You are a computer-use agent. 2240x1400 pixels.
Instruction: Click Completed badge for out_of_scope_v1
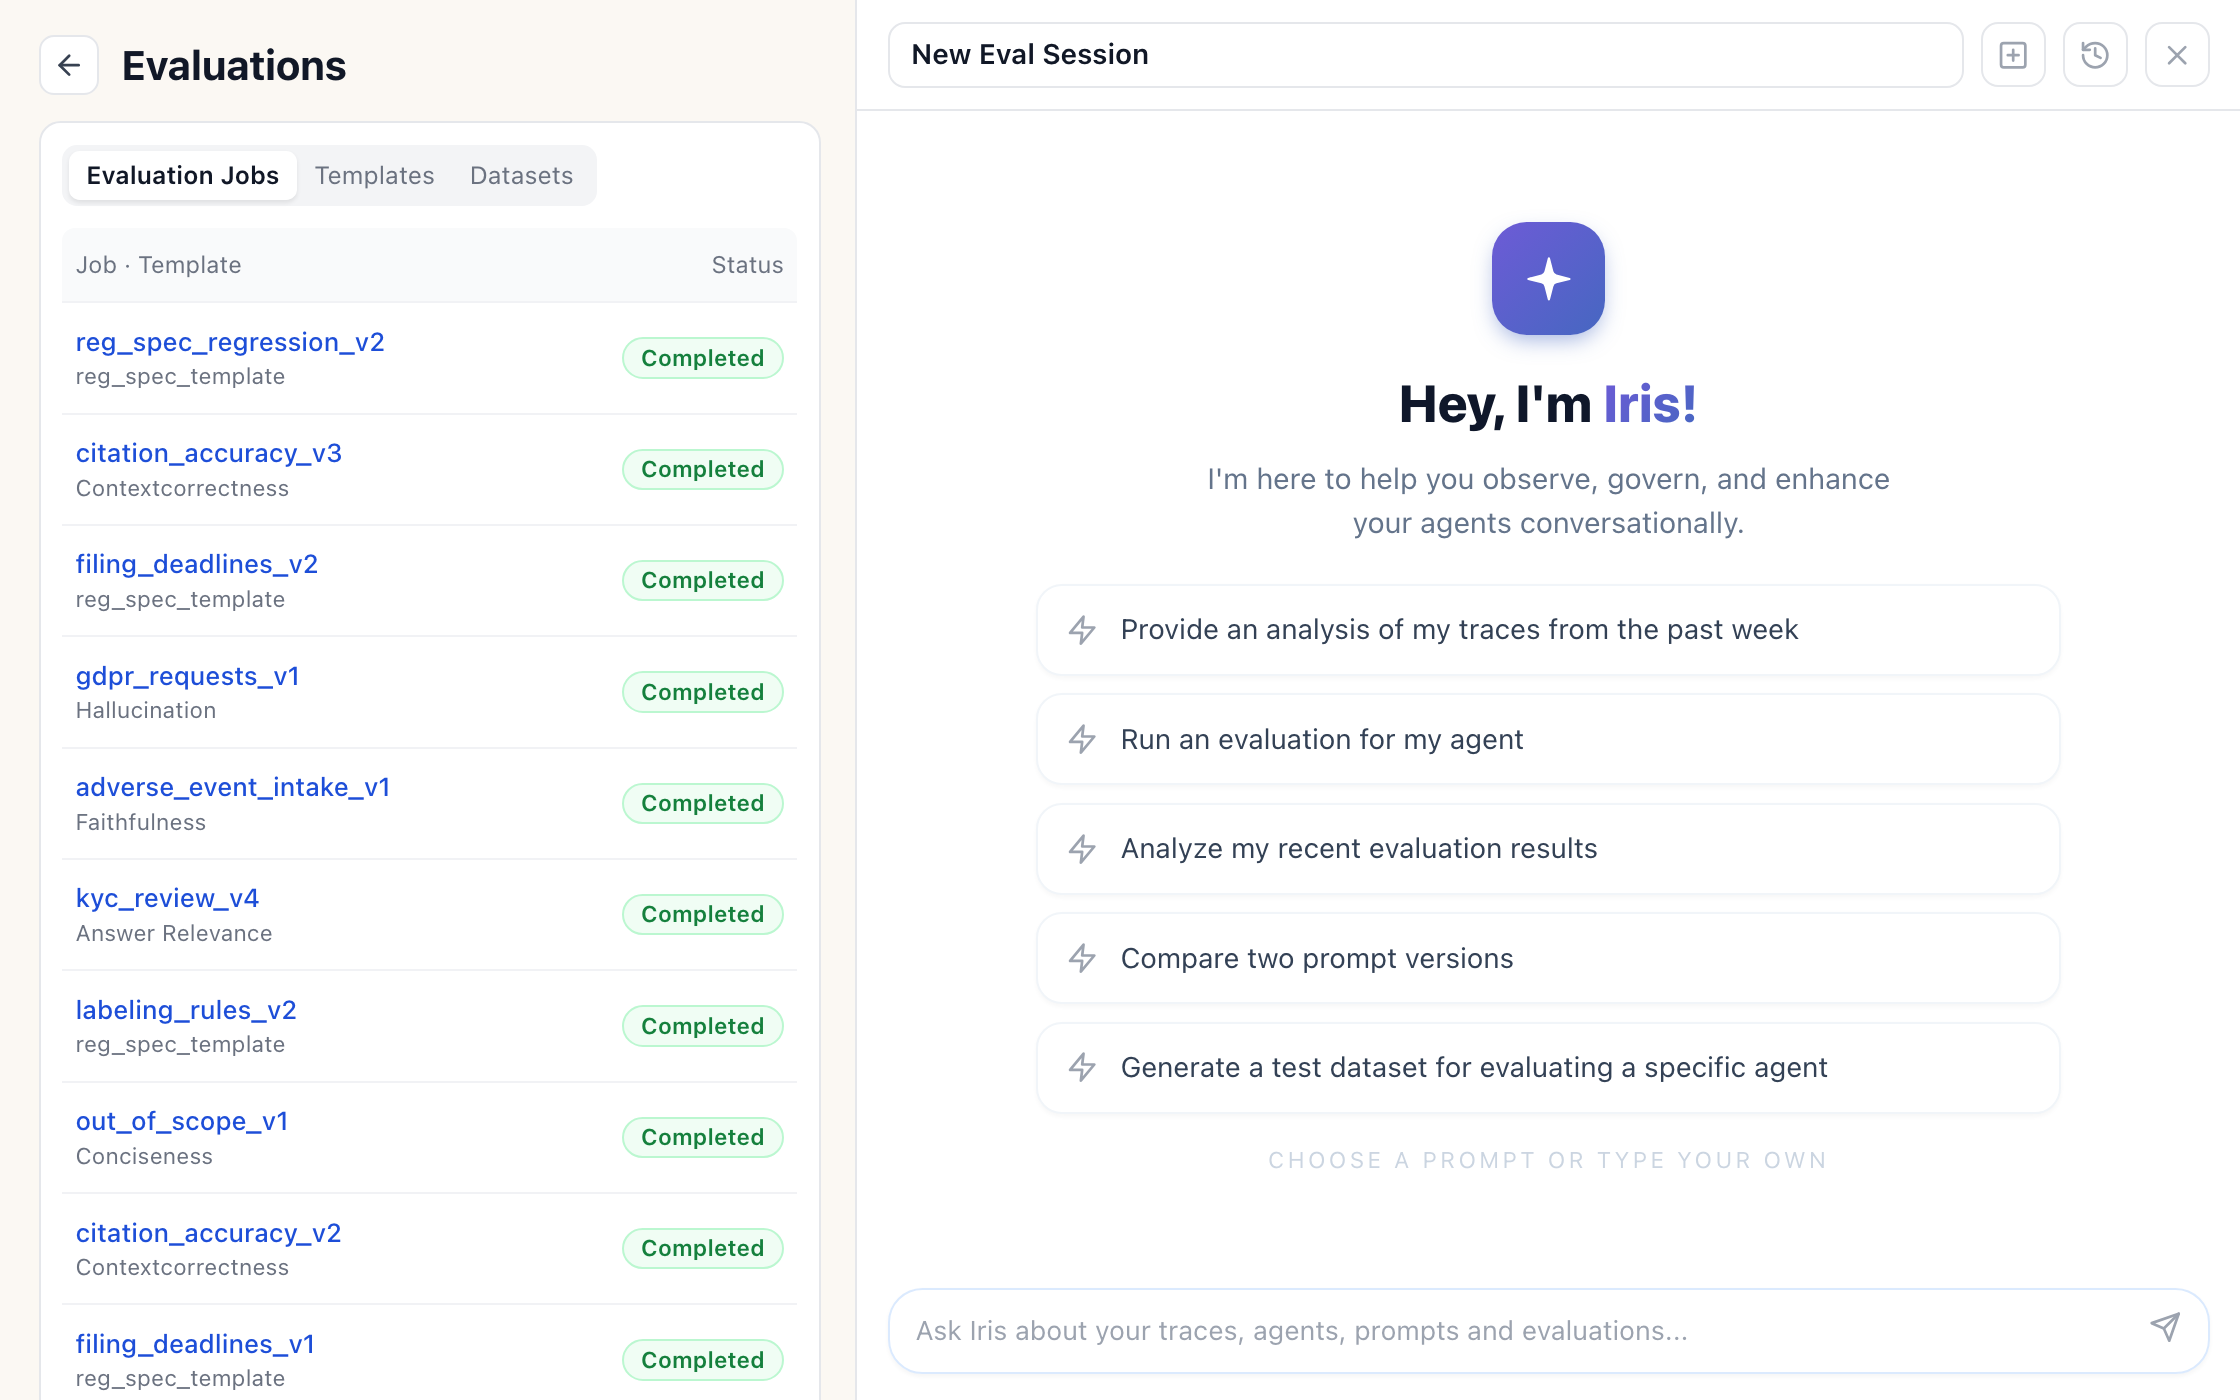pos(703,1137)
